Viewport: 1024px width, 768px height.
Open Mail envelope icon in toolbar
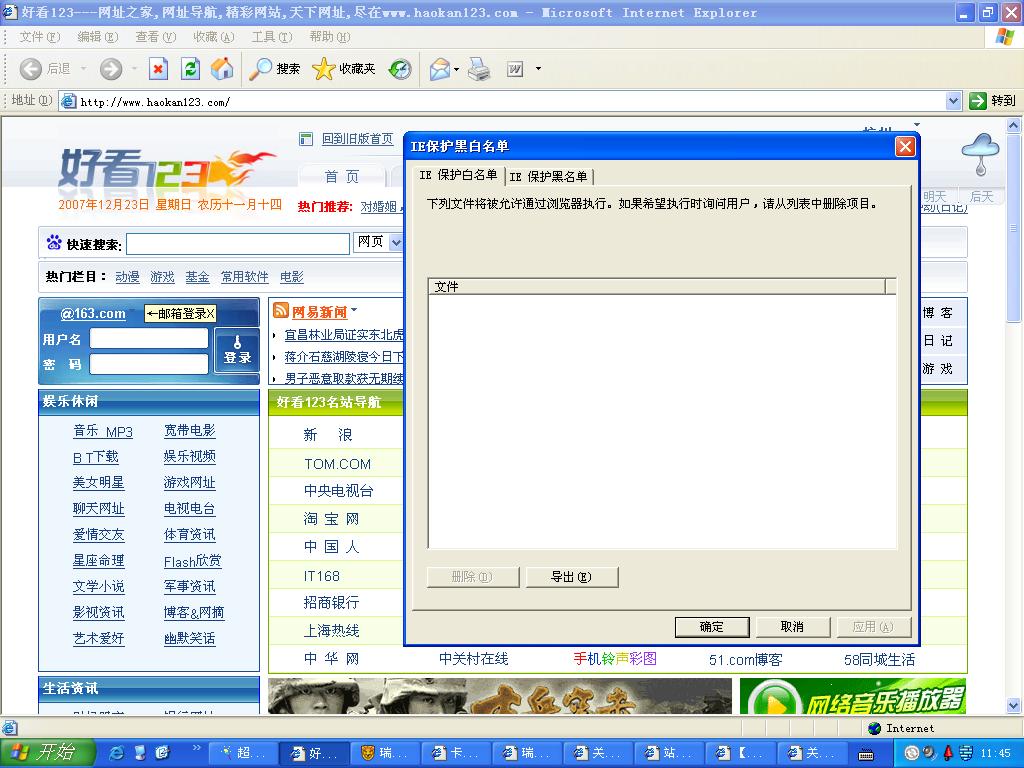pyautogui.click(x=440, y=69)
